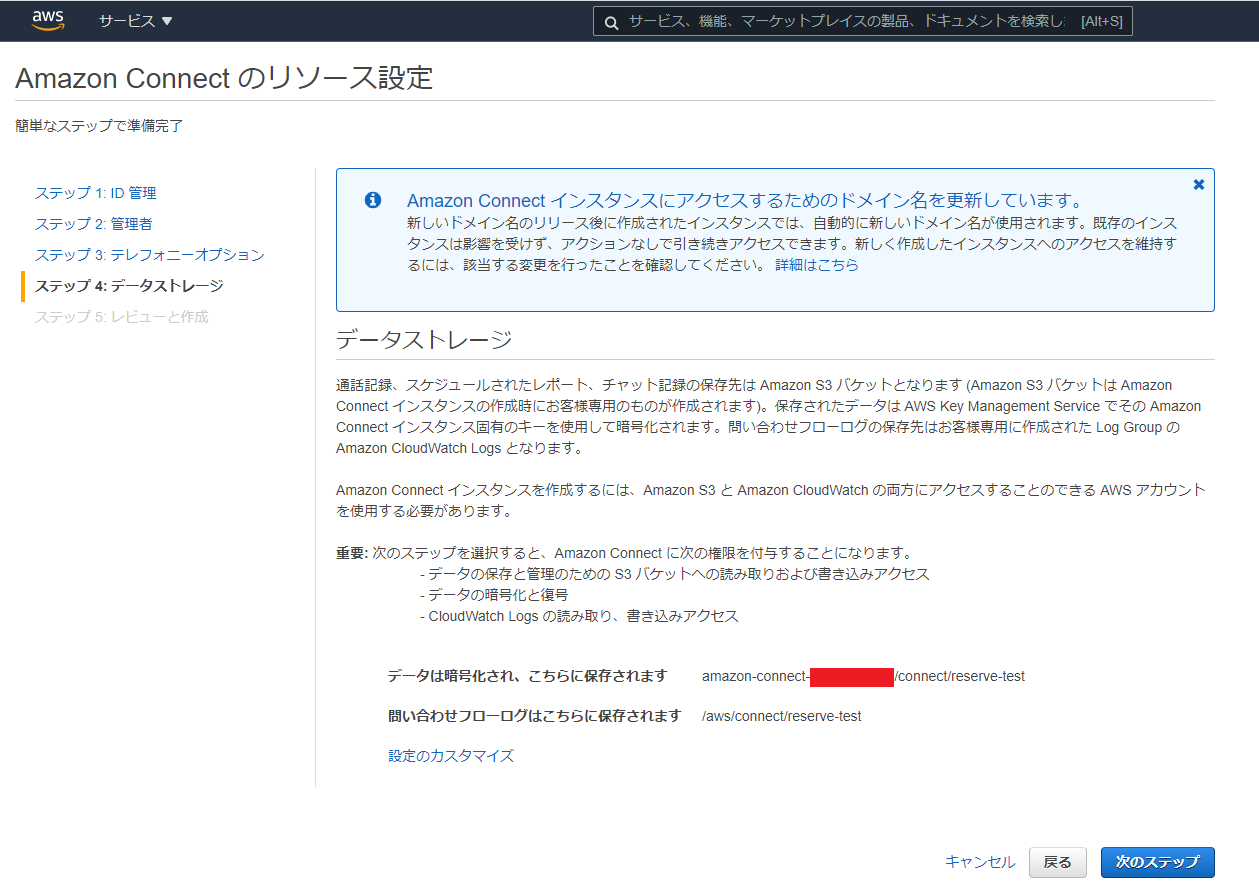Screen dimensions: 1259x895
Task: Click the 次のステップ button
Action: click(x=1157, y=862)
